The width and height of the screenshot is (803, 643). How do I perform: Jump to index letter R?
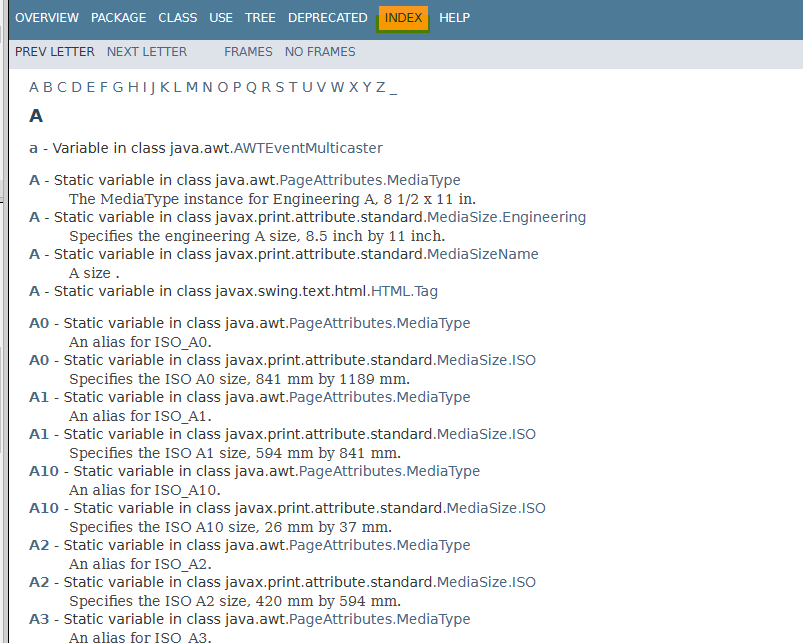coord(266,88)
